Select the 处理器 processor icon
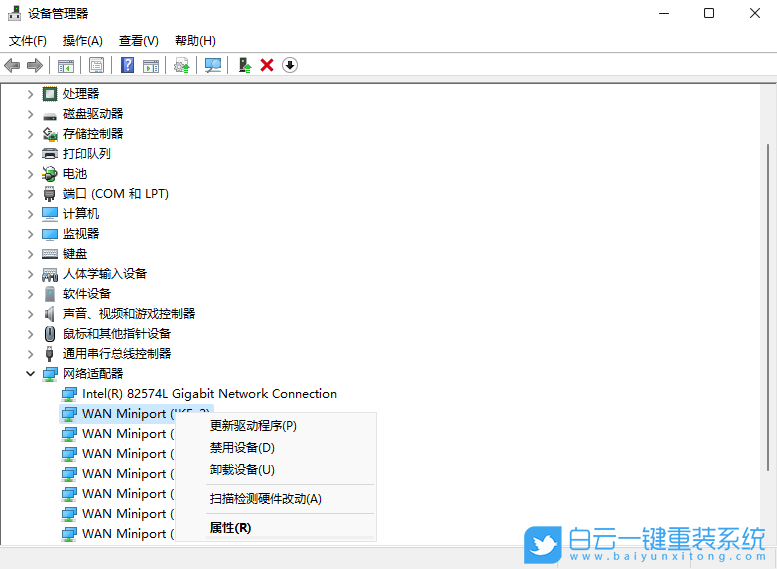This screenshot has height=569, width=777. 50,94
